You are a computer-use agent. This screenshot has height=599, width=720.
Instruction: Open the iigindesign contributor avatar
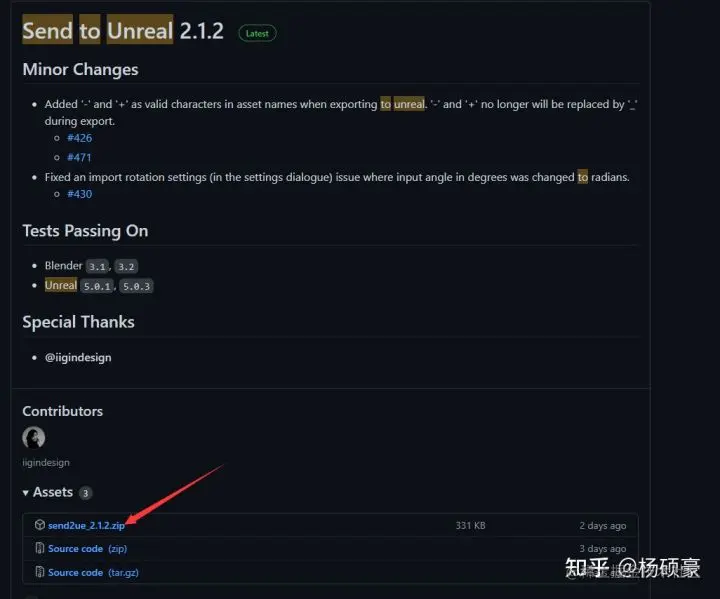(34, 437)
